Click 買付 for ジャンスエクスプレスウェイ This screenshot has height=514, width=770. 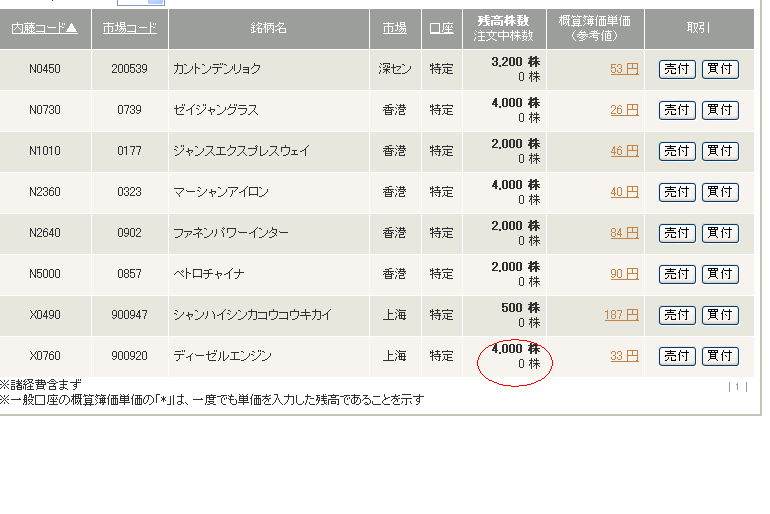720,151
